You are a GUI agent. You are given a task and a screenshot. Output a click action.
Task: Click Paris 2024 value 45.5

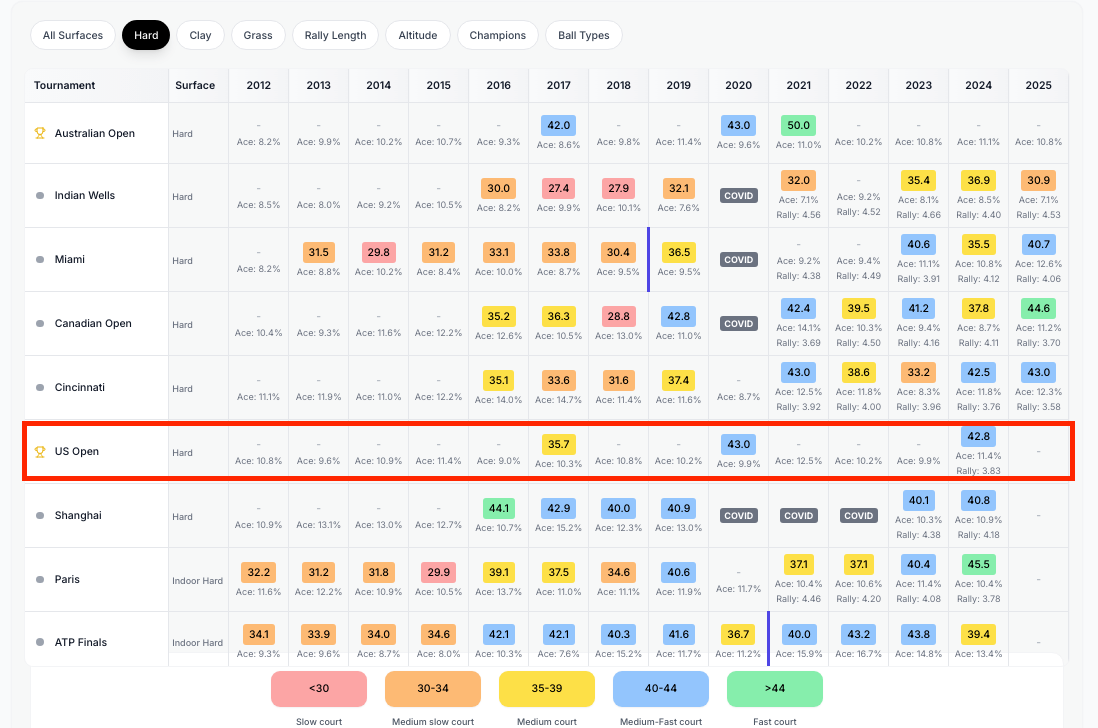tap(978, 564)
